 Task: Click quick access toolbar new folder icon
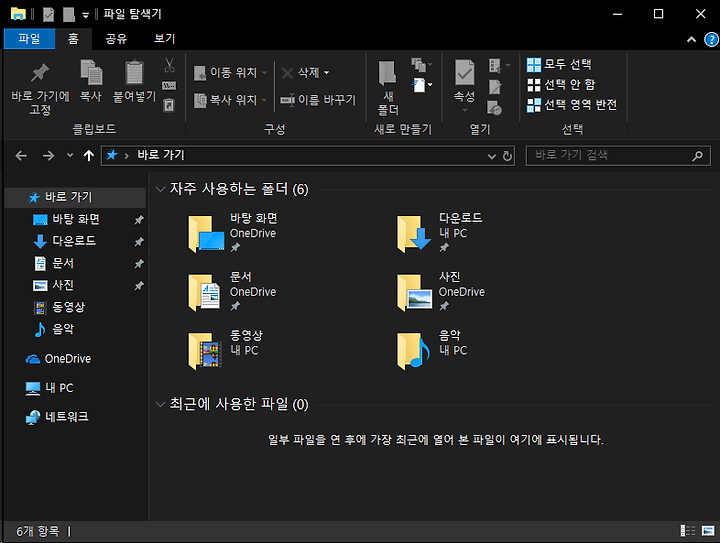click(68, 15)
